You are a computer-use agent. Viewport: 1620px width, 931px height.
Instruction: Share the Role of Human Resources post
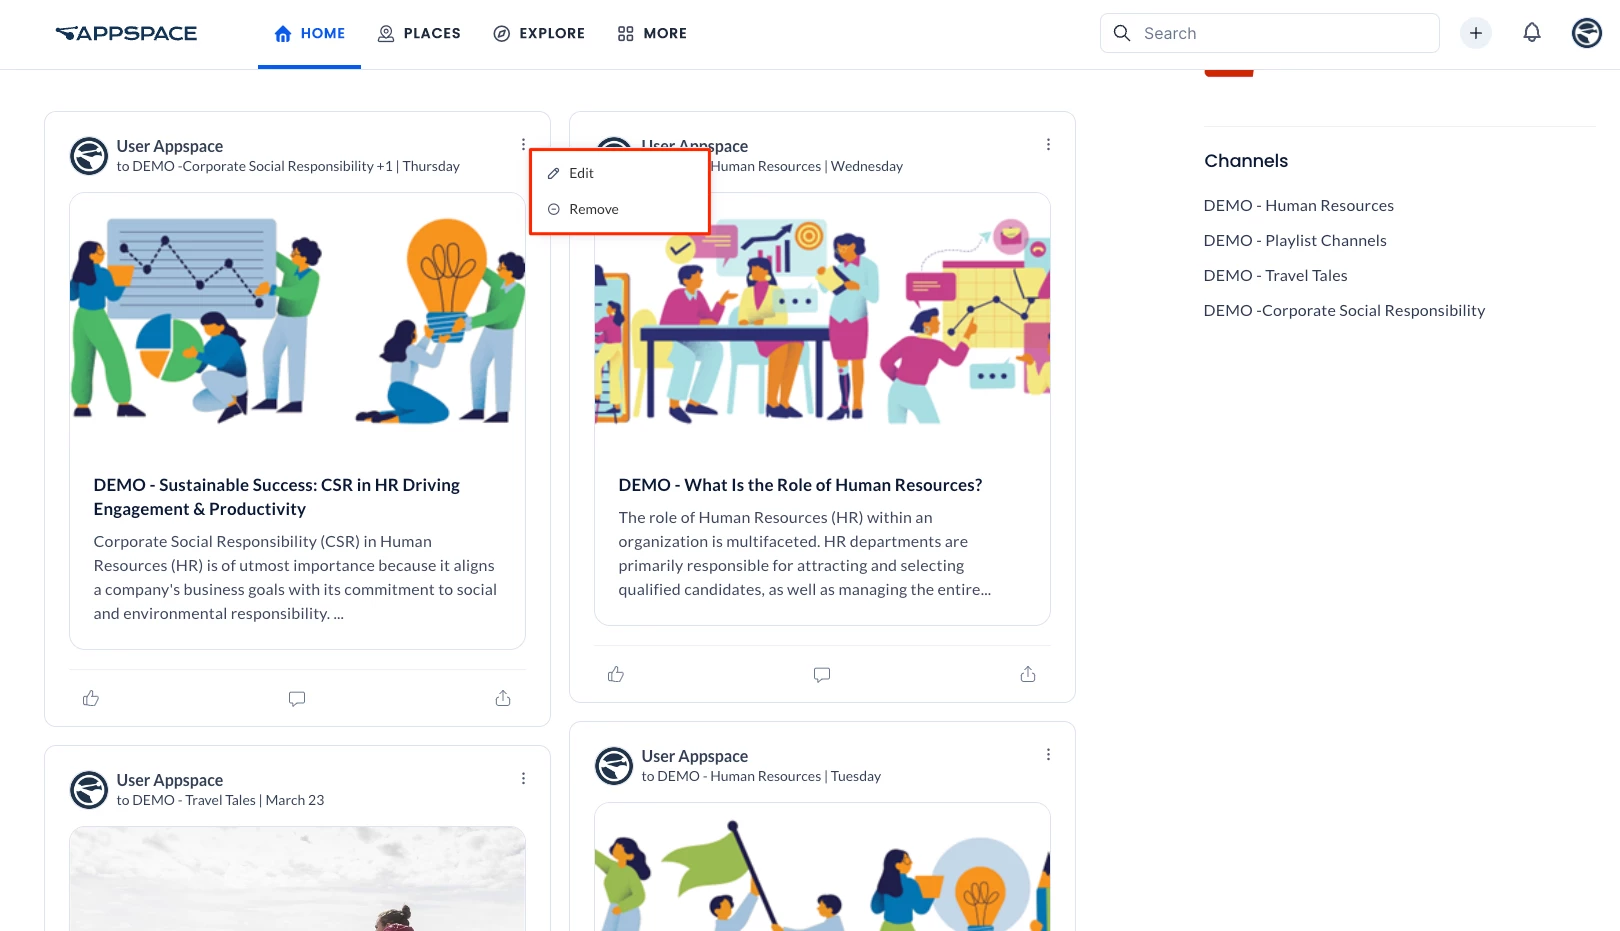1028,674
